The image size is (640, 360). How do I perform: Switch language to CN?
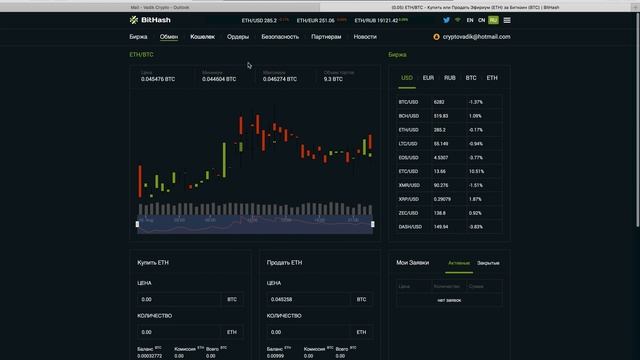pos(481,20)
